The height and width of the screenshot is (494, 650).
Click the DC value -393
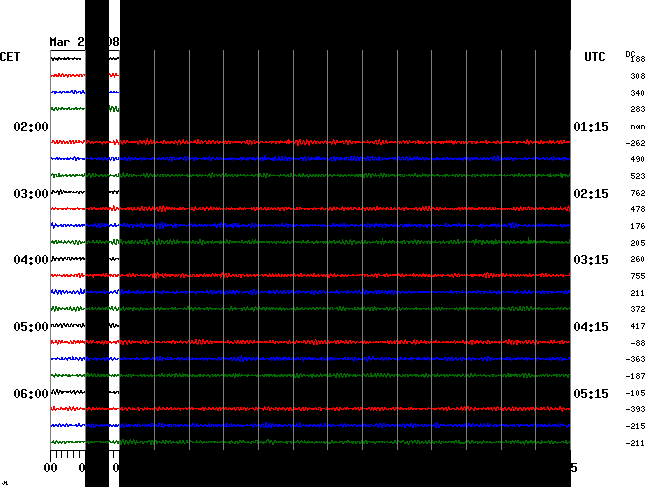pyautogui.click(x=635, y=409)
